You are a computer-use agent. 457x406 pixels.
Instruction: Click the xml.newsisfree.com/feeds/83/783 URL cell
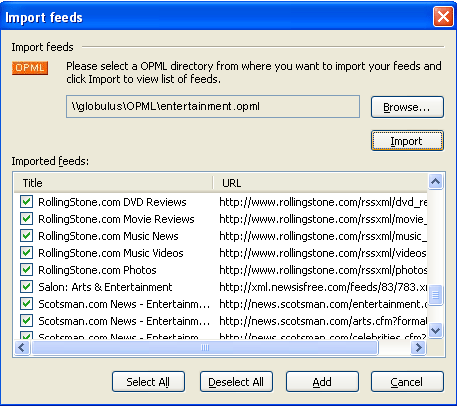click(323, 287)
